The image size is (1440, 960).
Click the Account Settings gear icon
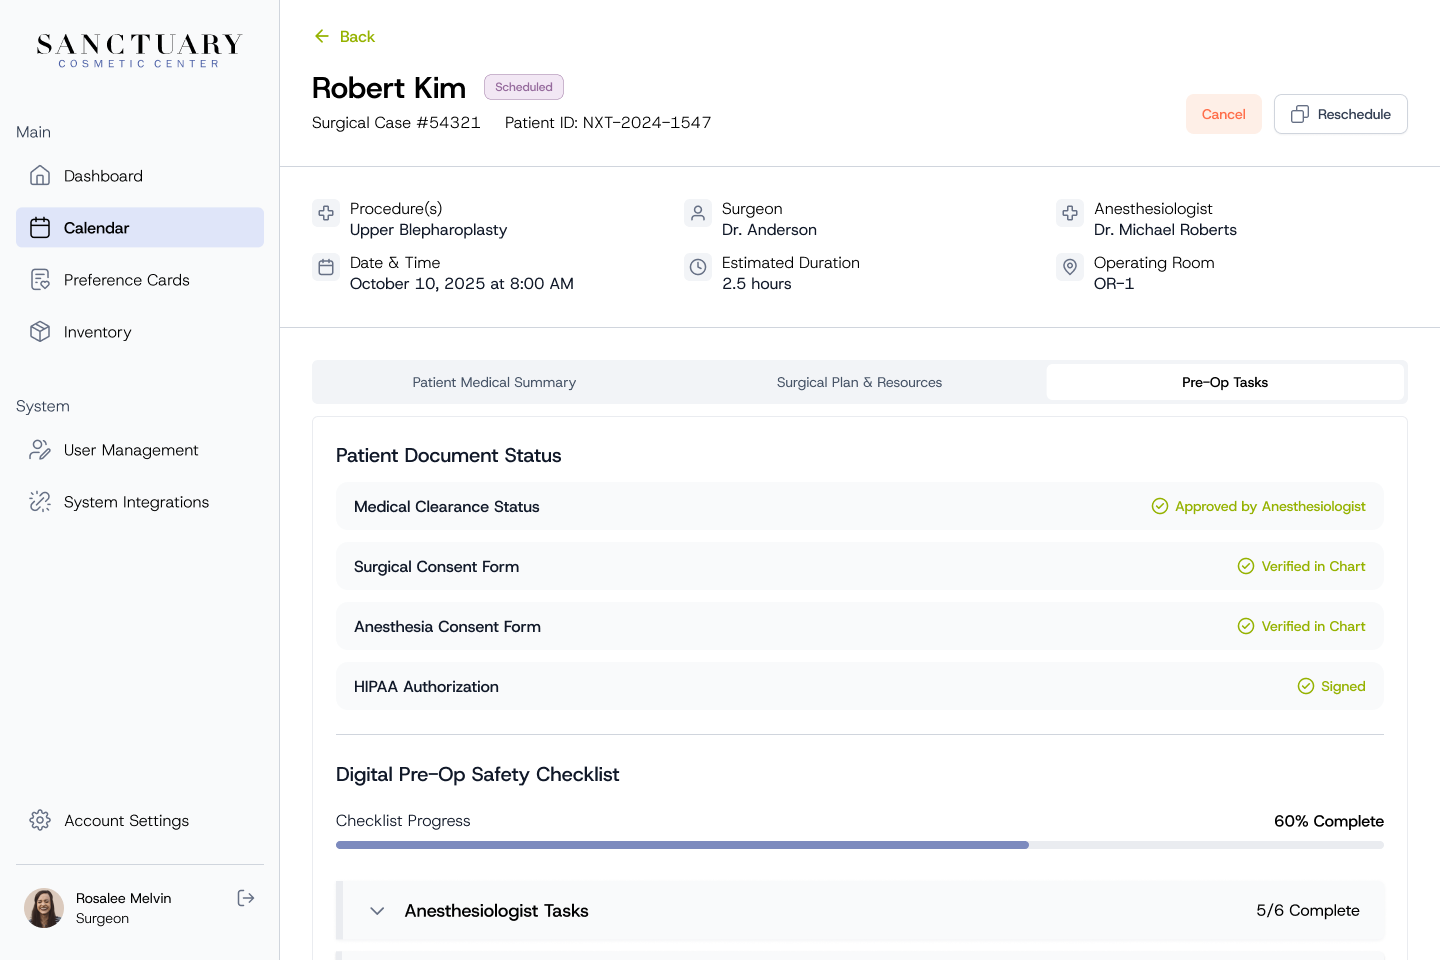click(40, 820)
